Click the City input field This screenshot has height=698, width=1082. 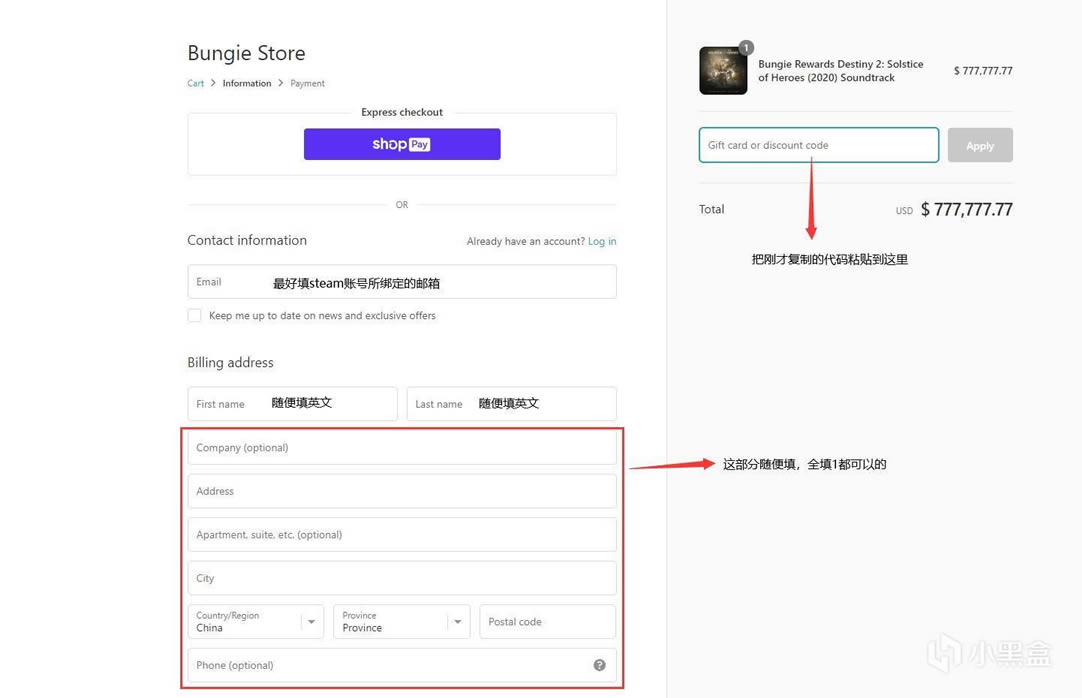401,578
